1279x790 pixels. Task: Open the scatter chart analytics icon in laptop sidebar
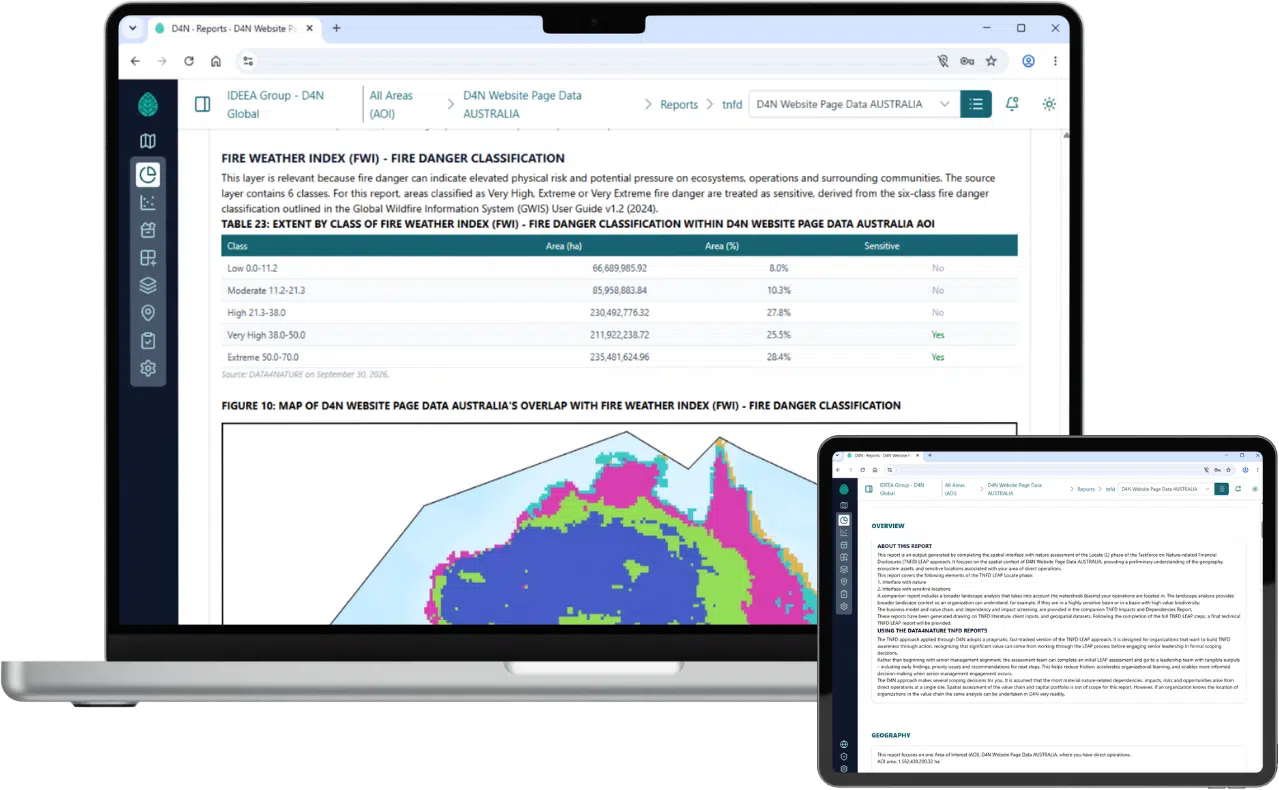tap(148, 202)
